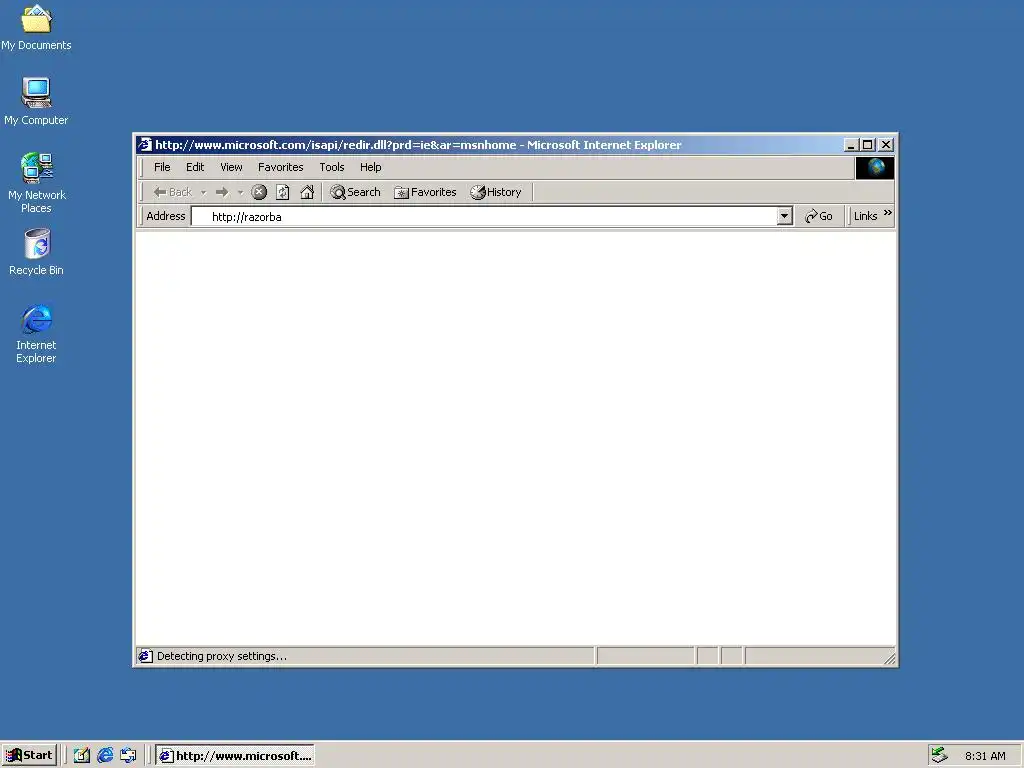Refresh the page using Refresh icon
This screenshot has width=1024, height=768.
coord(283,192)
